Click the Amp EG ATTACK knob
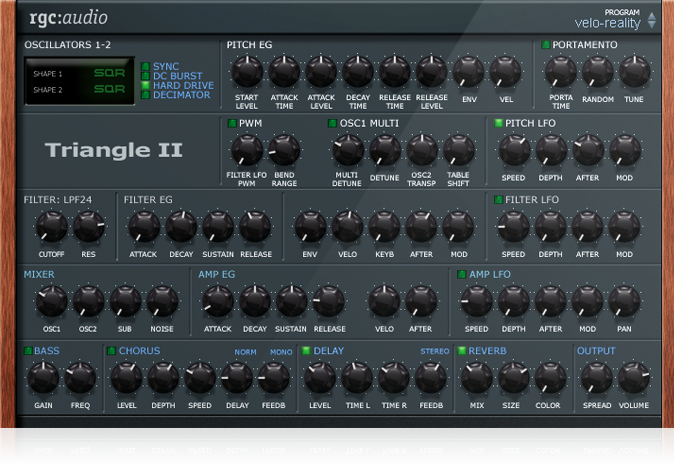Image resolution: width=674 pixels, height=465 pixels. (218, 301)
